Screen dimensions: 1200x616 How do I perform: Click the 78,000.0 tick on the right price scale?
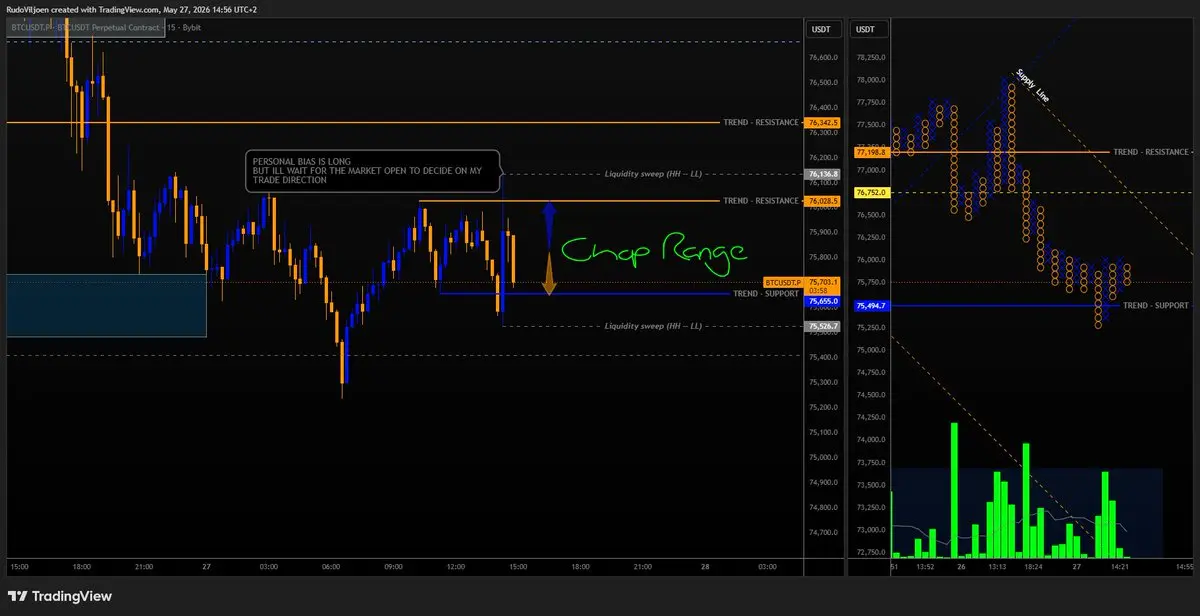[x=869, y=80]
